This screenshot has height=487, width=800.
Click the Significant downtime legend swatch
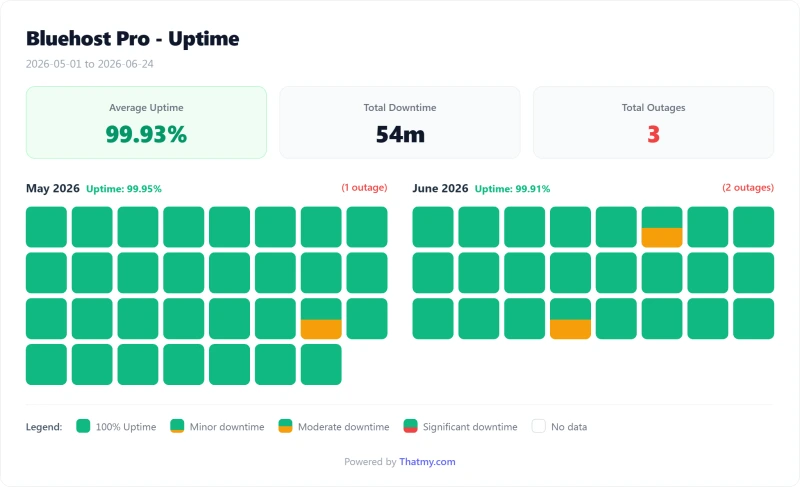(x=410, y=426)
